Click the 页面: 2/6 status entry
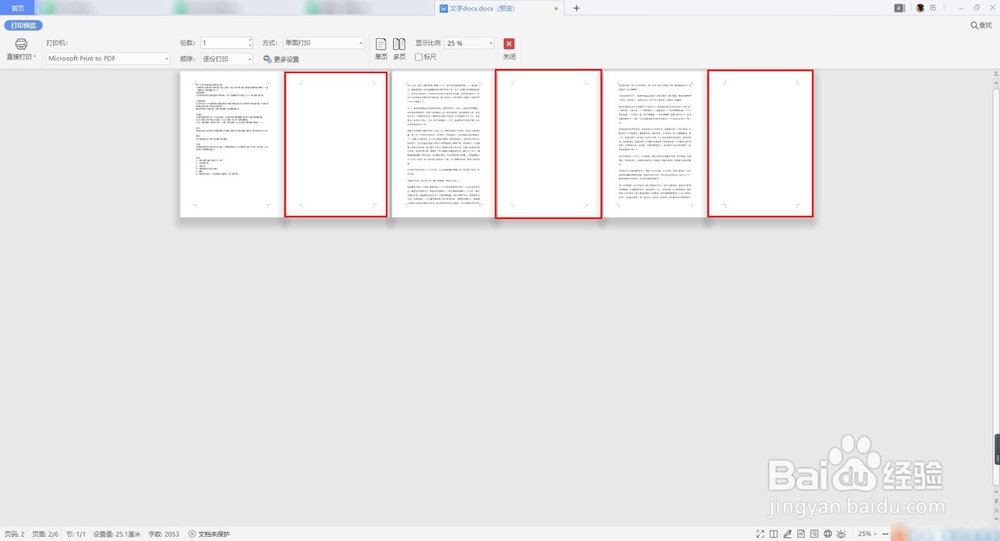 (x=45, y=534)
